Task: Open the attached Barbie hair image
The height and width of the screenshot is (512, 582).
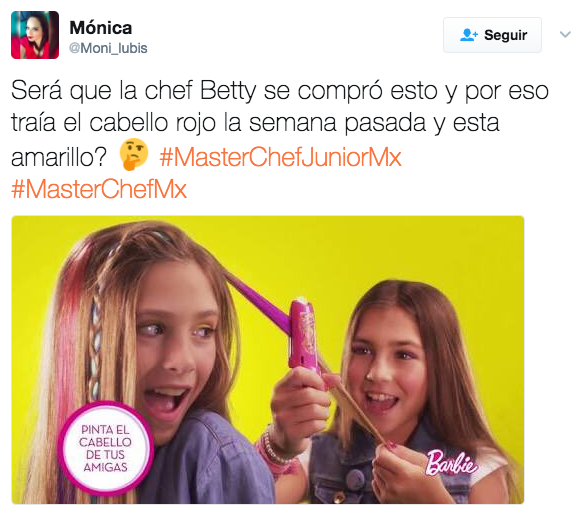Action: (268, 359)
